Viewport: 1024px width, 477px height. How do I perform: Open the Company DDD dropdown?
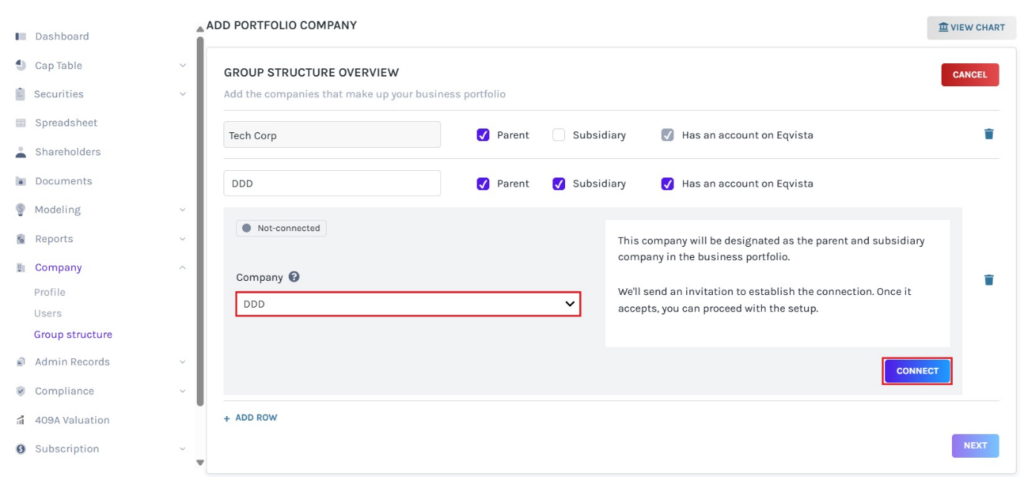coord(408,304)
